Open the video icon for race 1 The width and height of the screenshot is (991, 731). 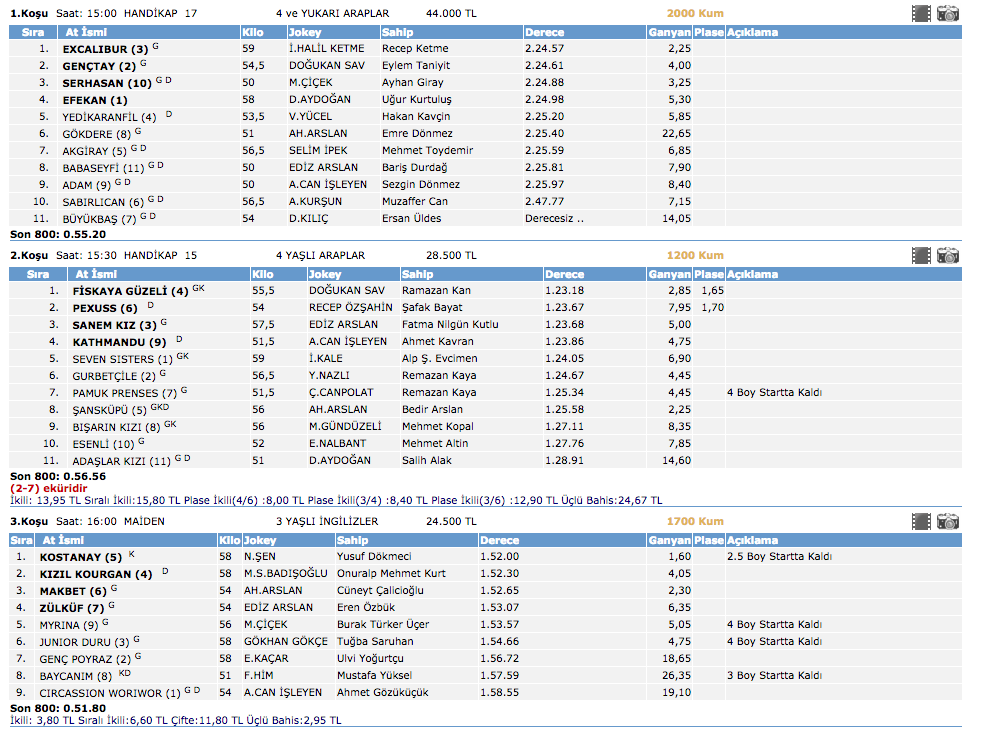coord(921,14)
